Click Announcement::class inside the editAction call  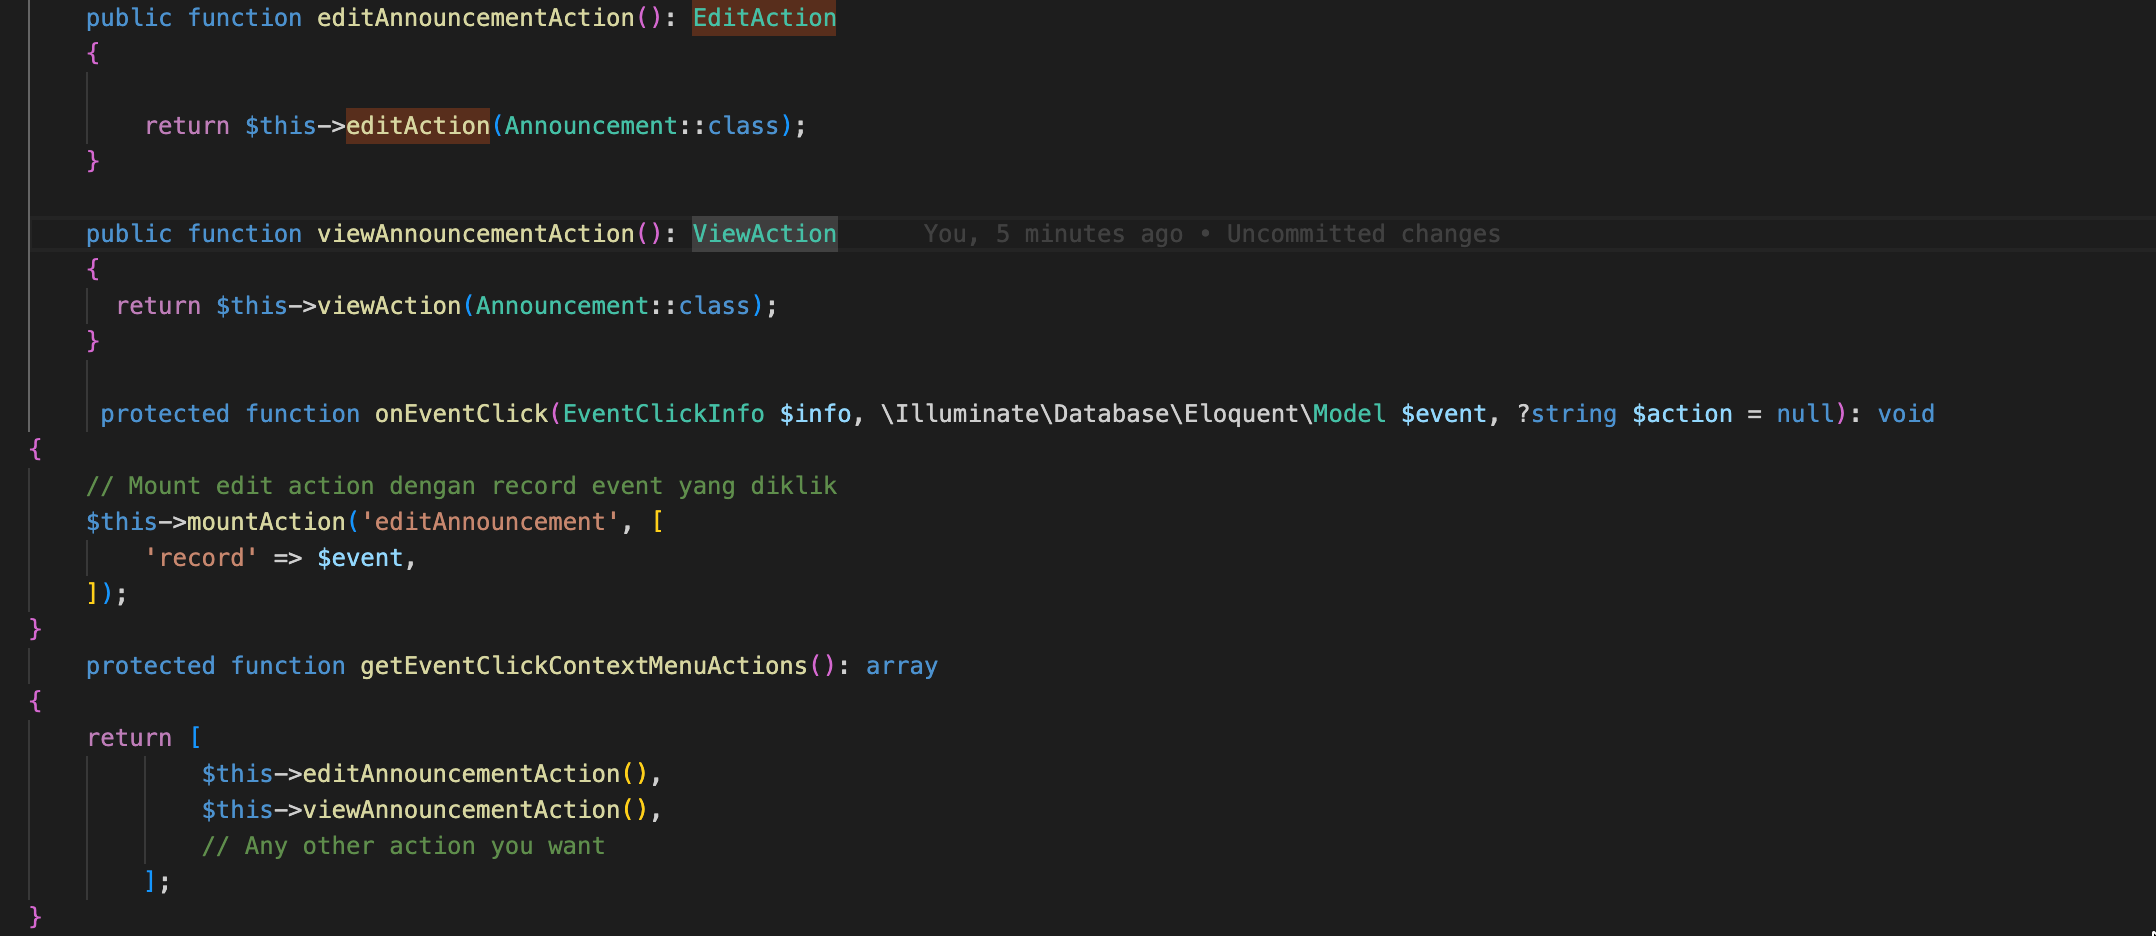pos(641,126)
